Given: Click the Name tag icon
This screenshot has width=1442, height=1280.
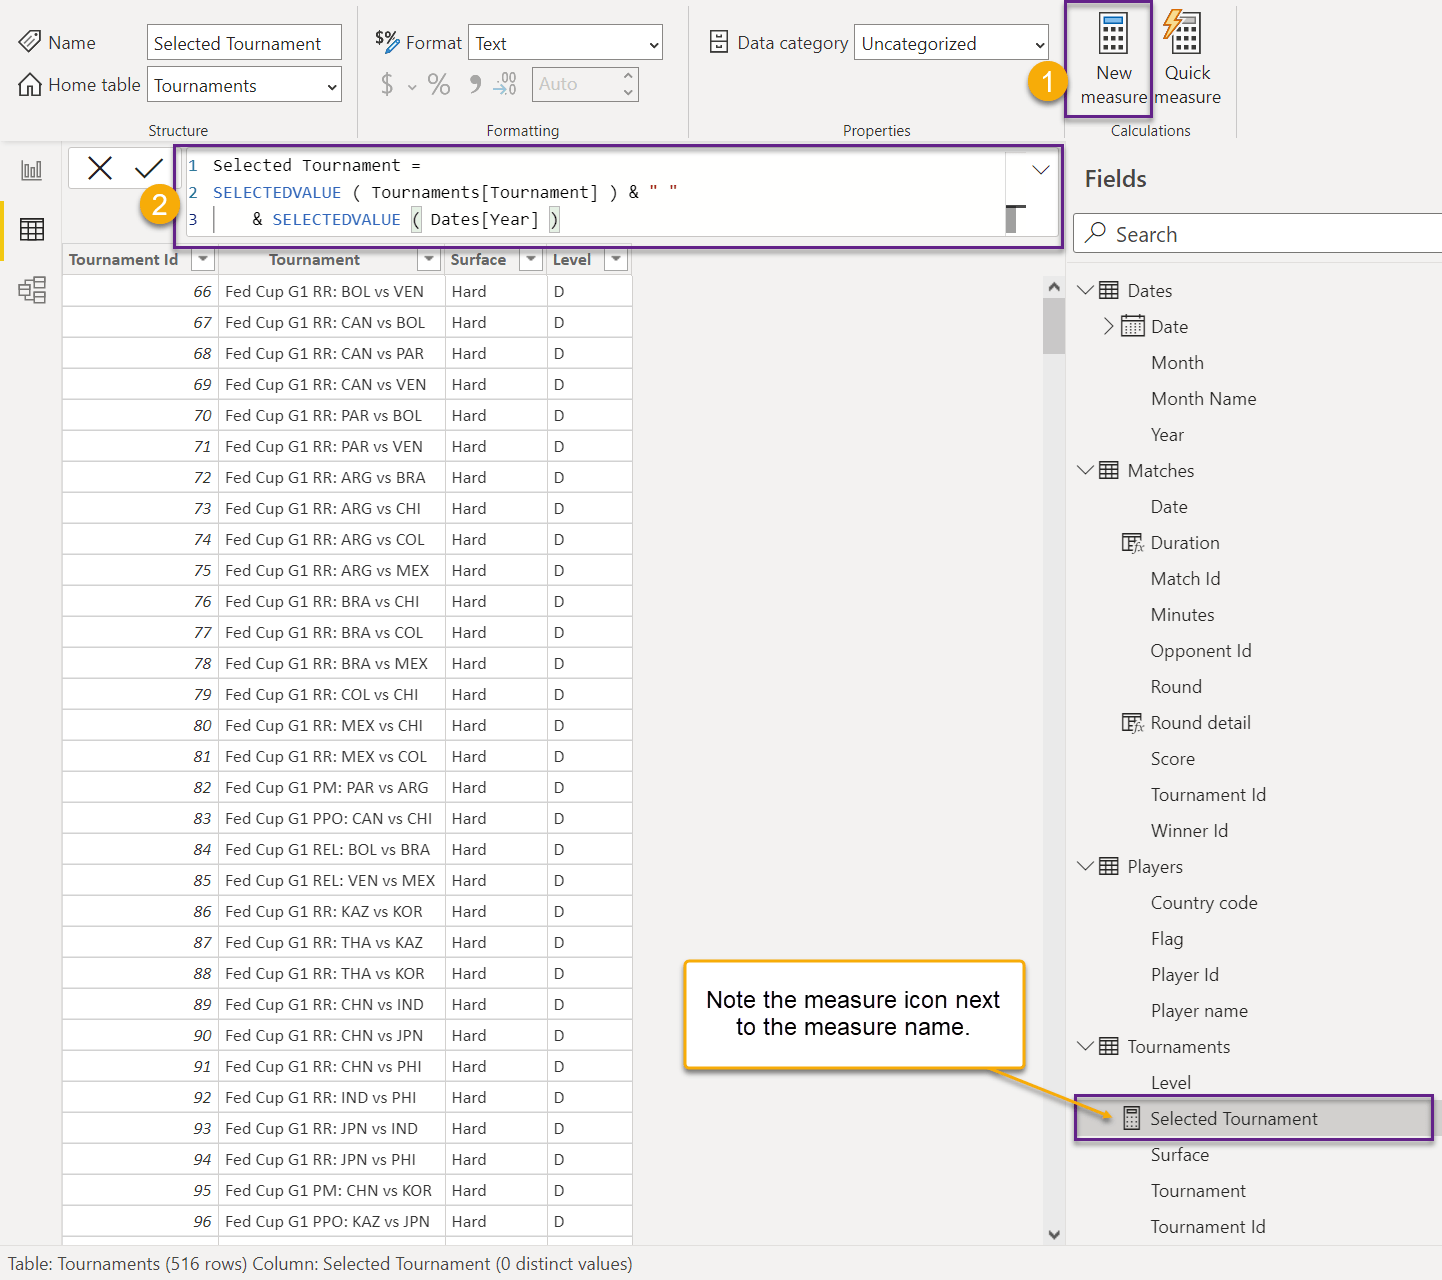Looking at the screenshot, I should tap(30, 42).
